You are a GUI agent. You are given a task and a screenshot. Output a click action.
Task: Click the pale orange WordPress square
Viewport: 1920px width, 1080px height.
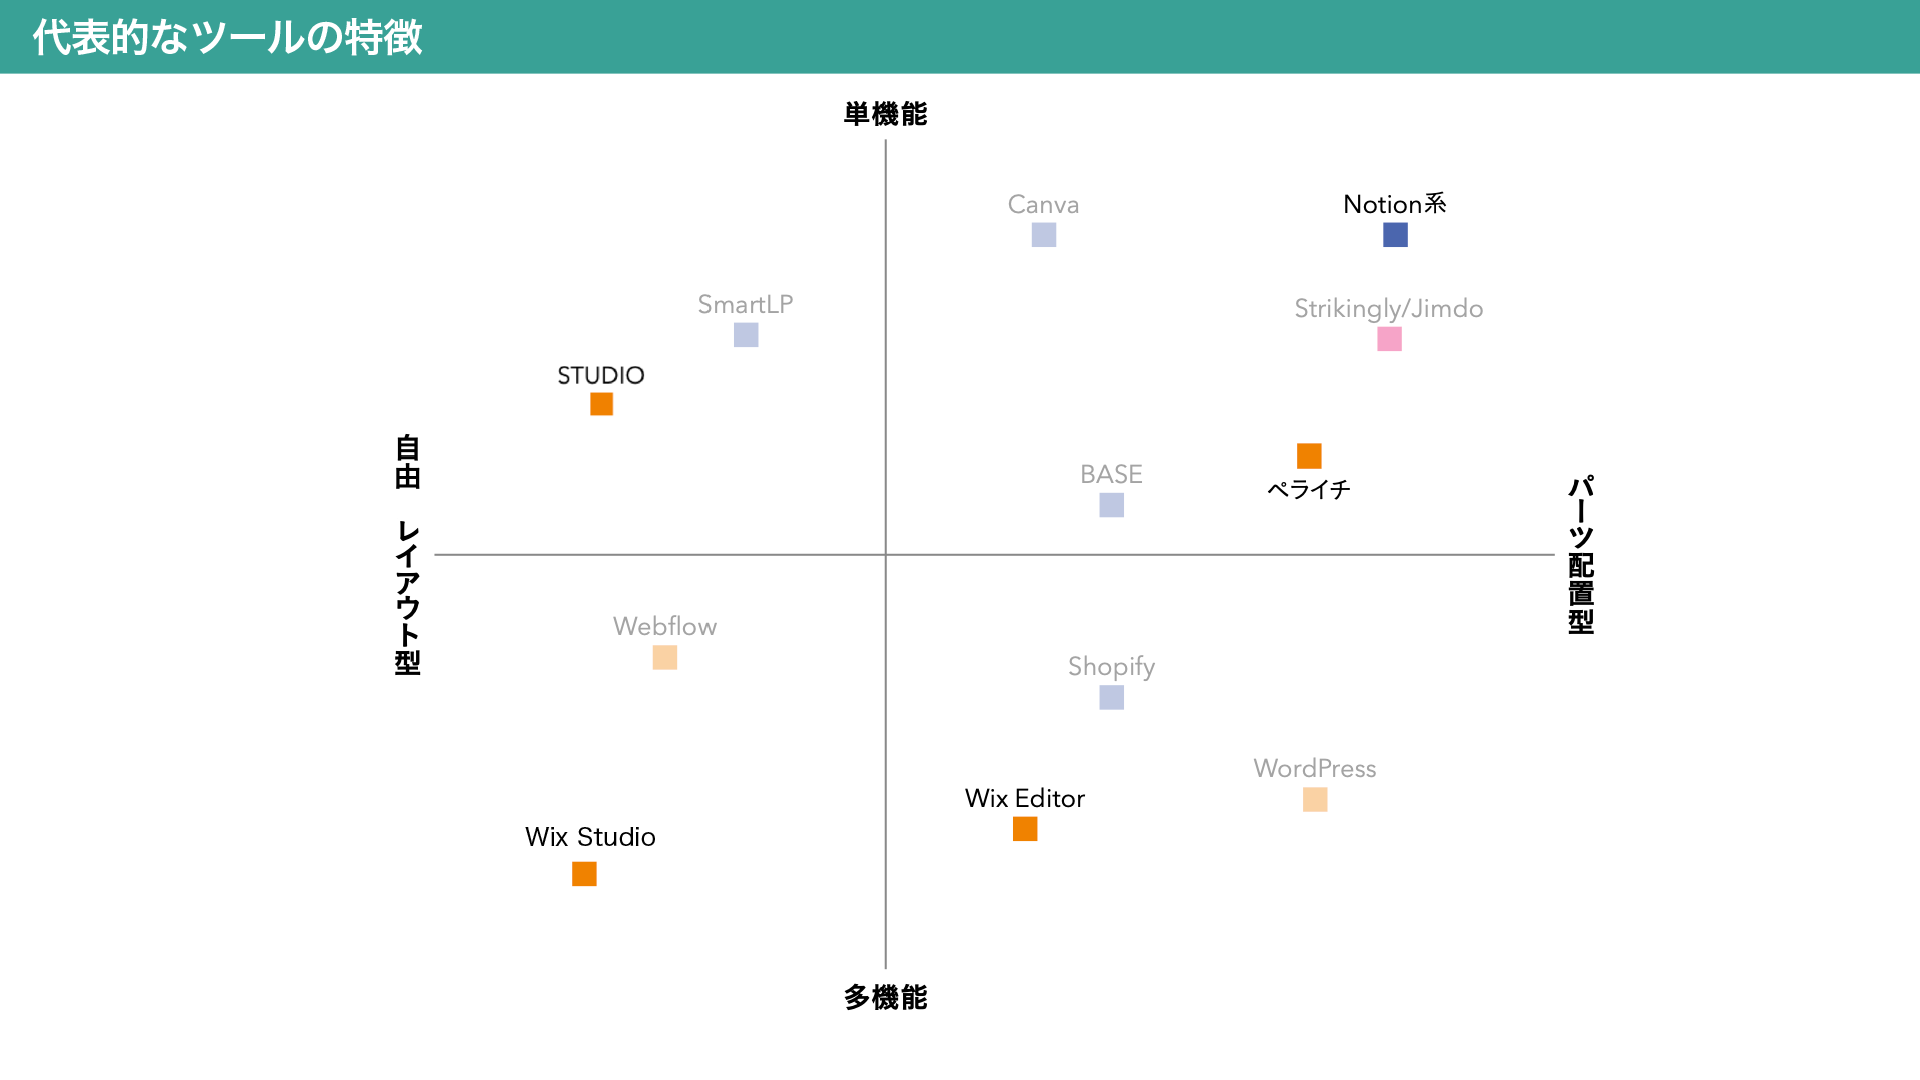[x=1315, y=799]
